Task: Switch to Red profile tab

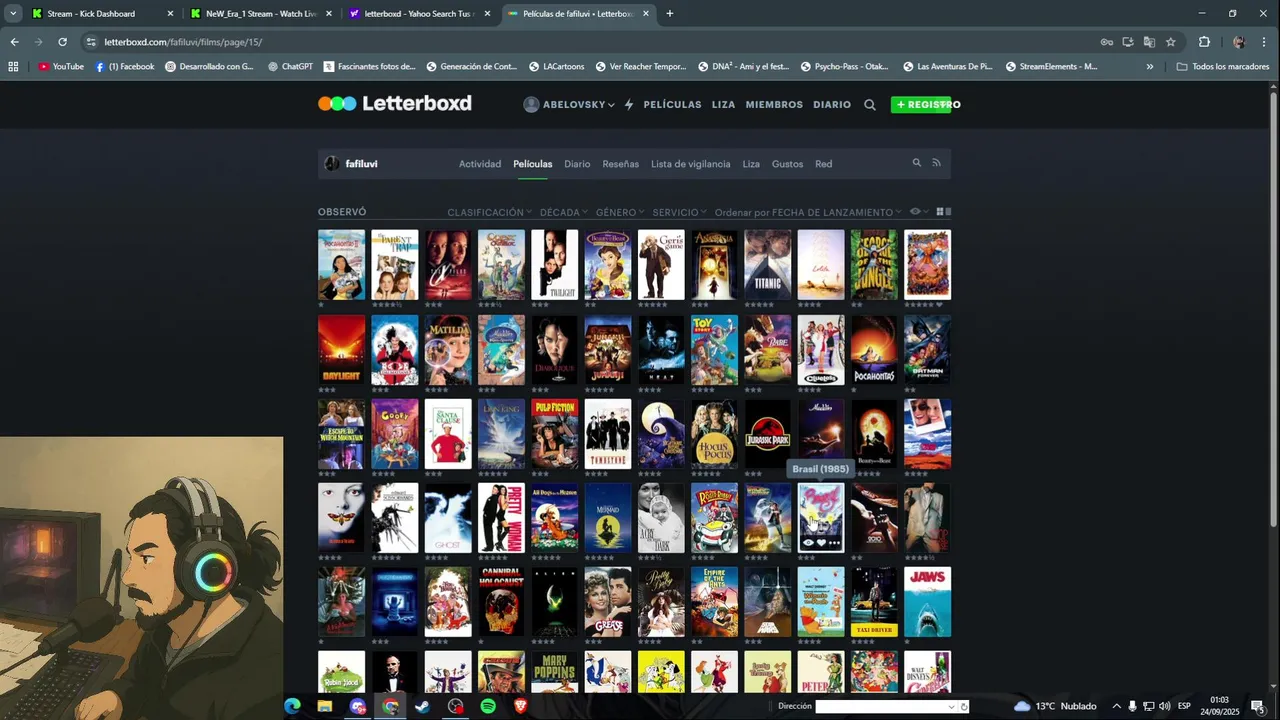Action: [x=823, y=164]
